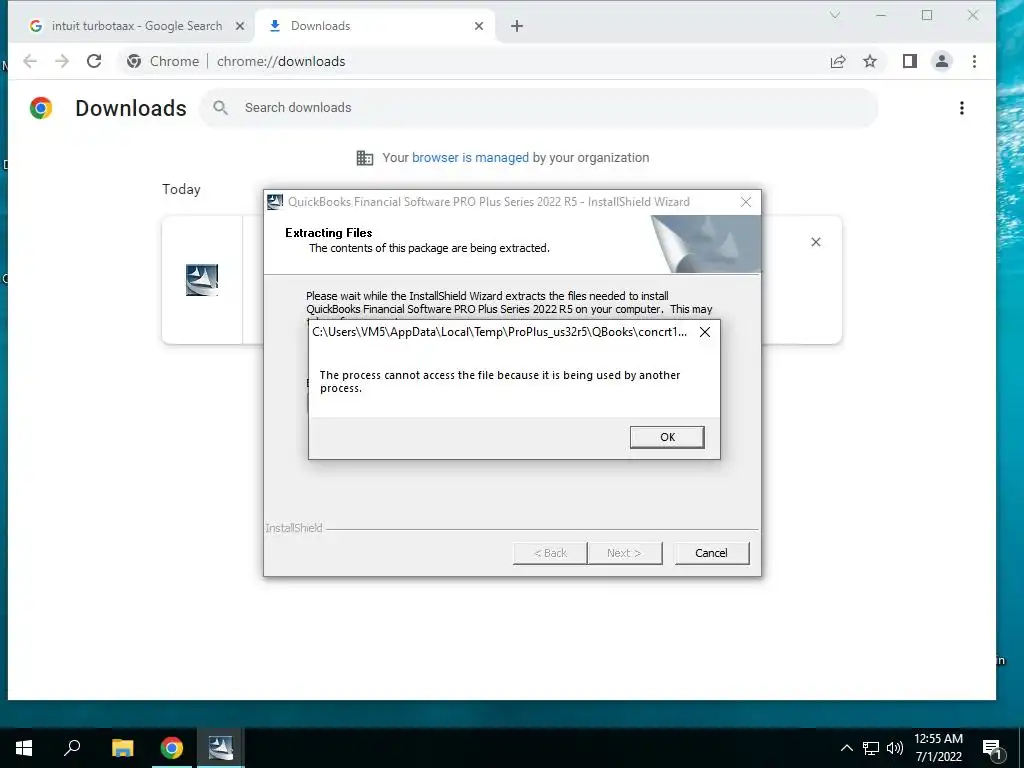This screenshot has height=768, width=1024.
Task: Open the network status tray icon
Action: 871,748
